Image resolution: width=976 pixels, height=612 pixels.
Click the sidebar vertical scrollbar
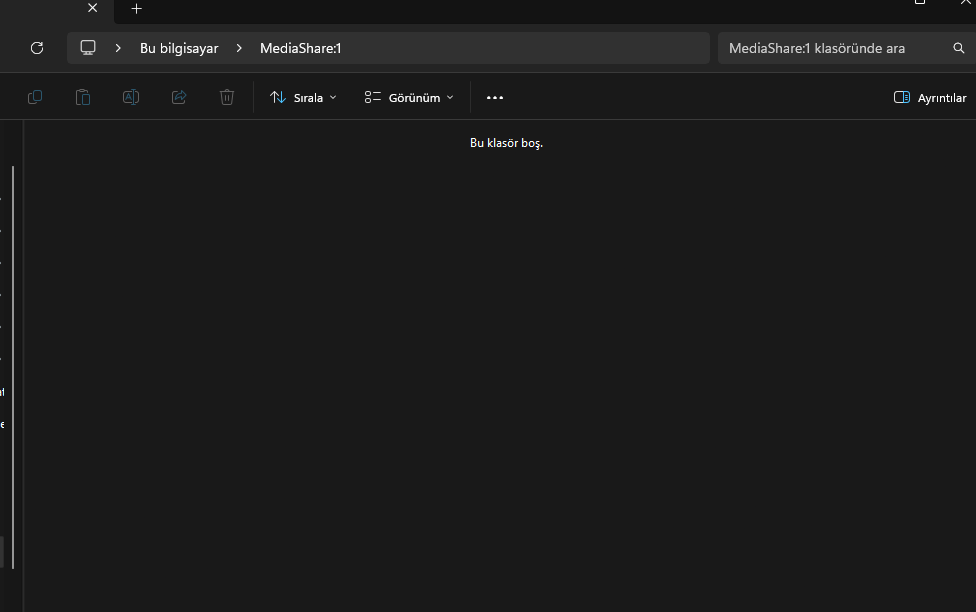click(13, 367)
